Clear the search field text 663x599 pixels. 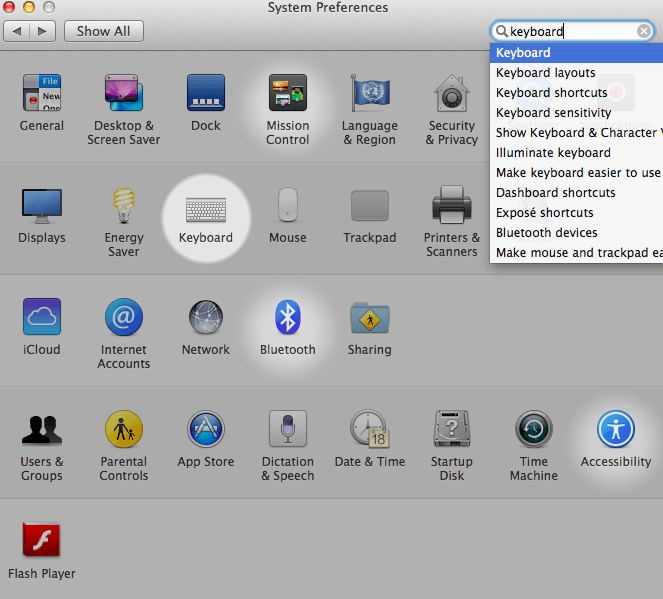tap(644, 31)
